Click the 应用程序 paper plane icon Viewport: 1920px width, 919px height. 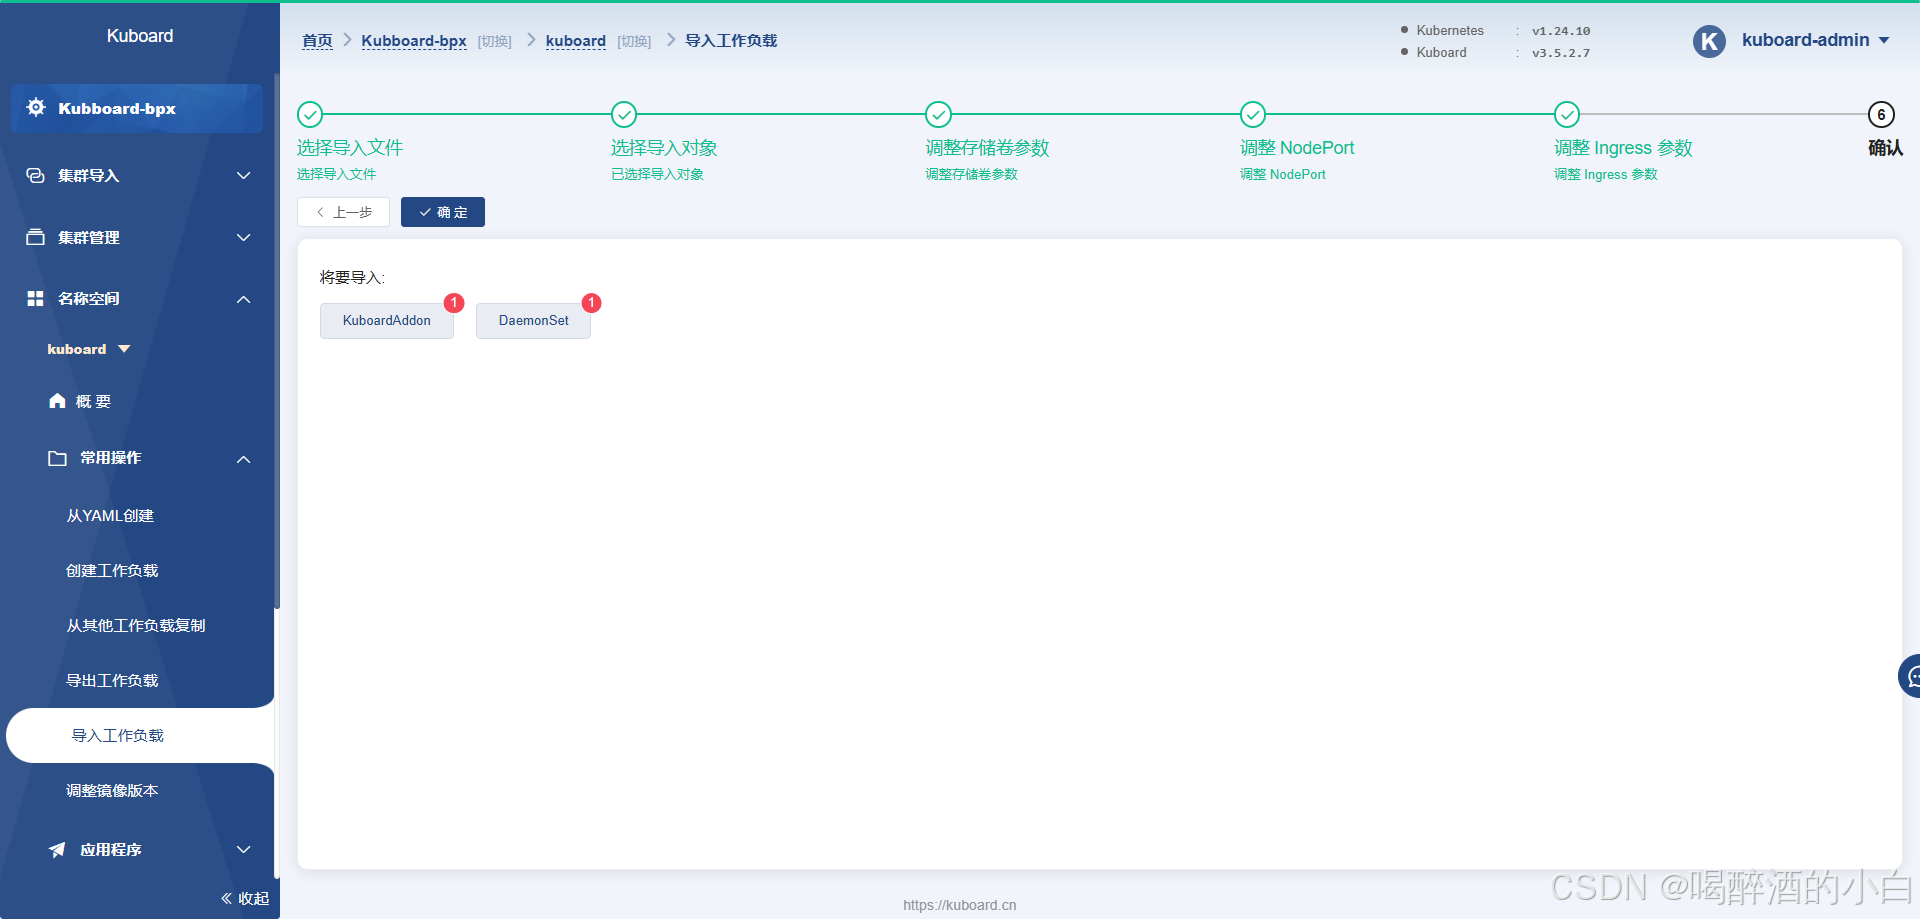58,850
